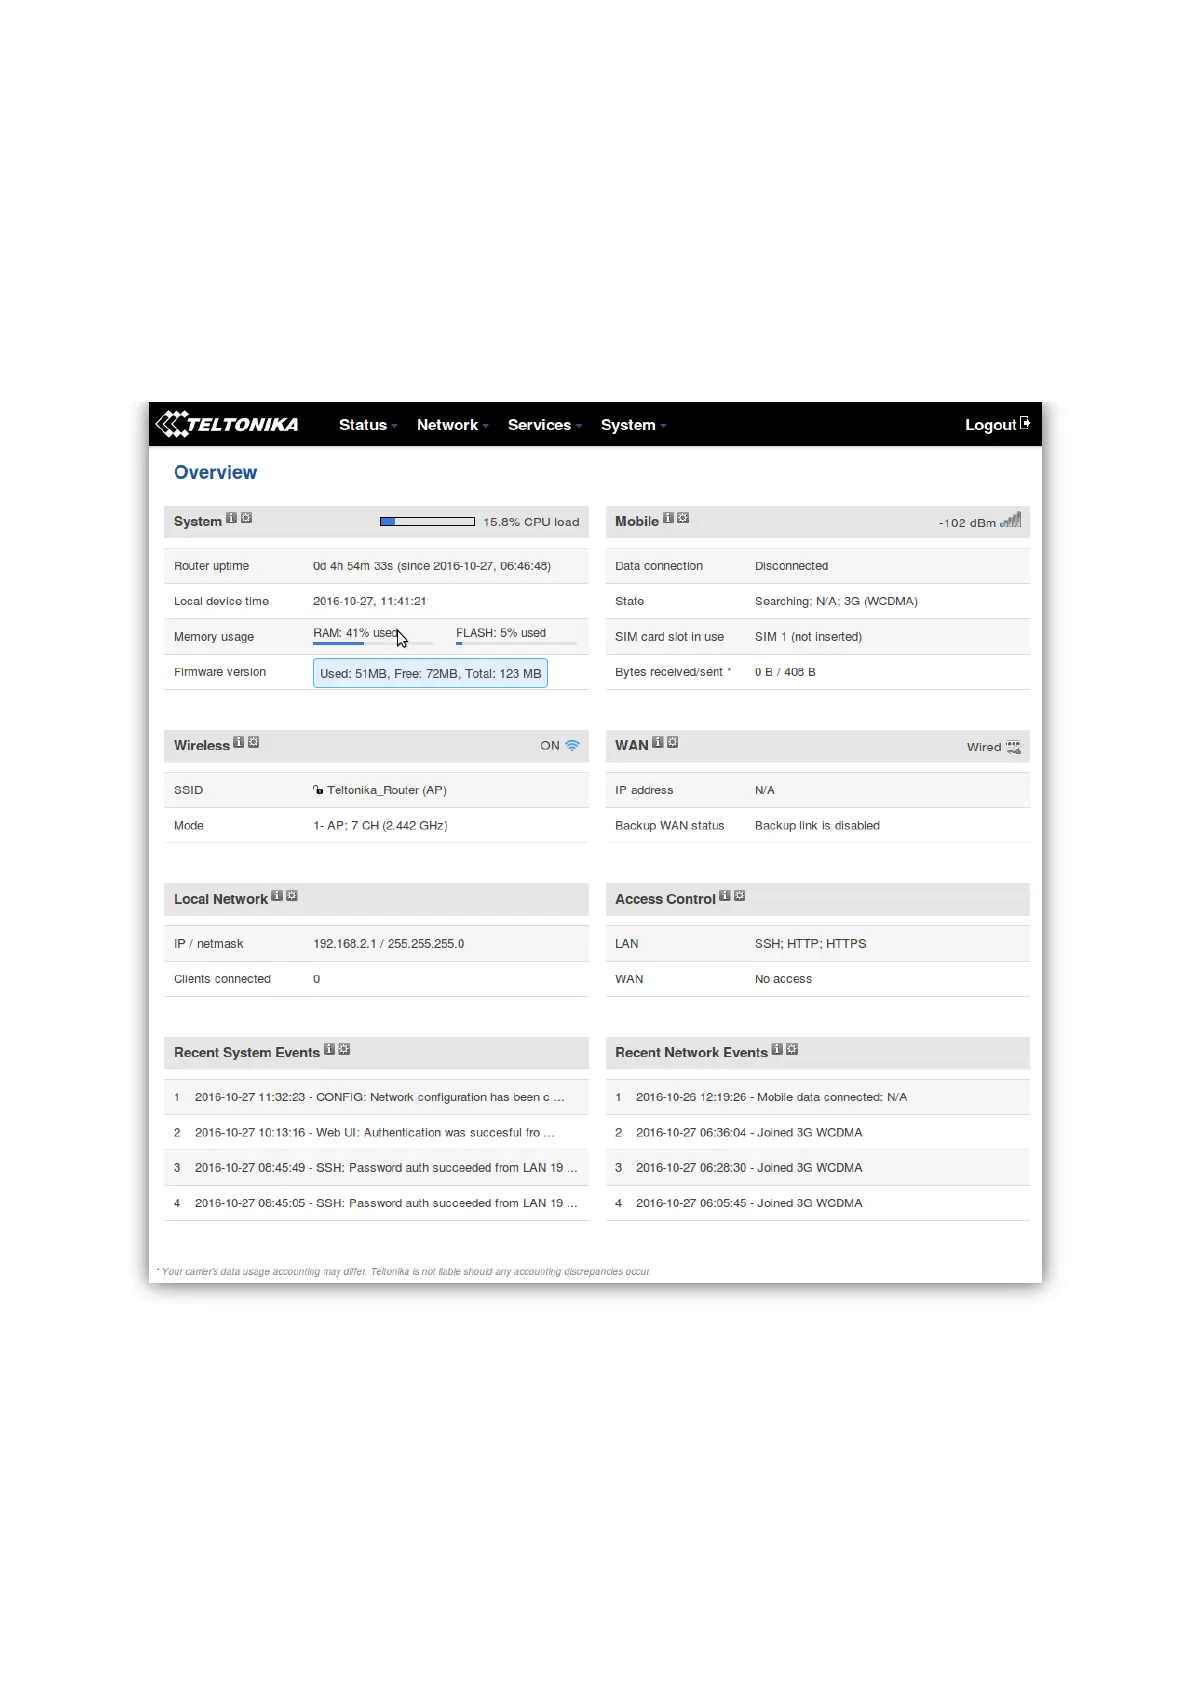1191x1684 pixels.
Task: Open the Recent Network Events settings icon
Action: click(x=792, y=1049)
